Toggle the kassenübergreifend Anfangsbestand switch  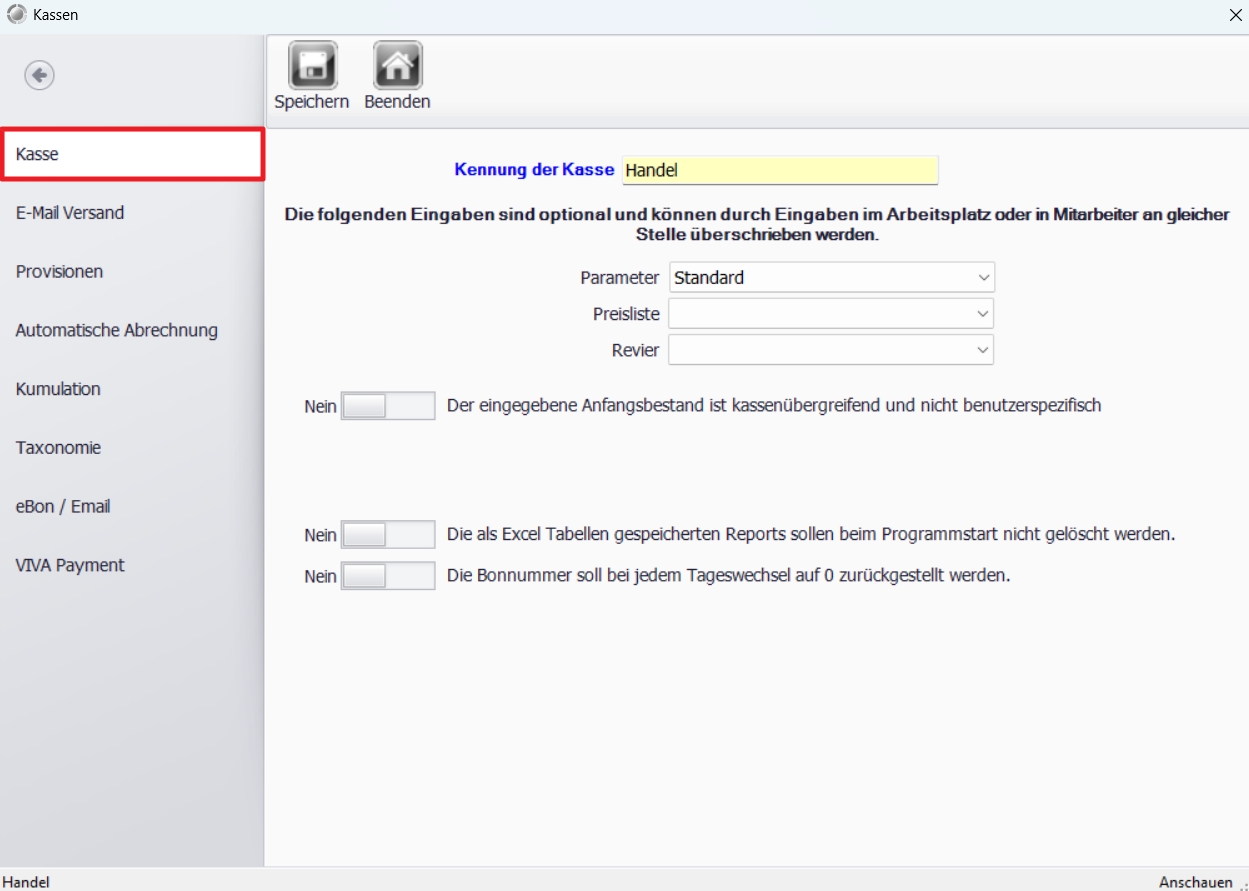pyautogui.click(x=387, y=406)
